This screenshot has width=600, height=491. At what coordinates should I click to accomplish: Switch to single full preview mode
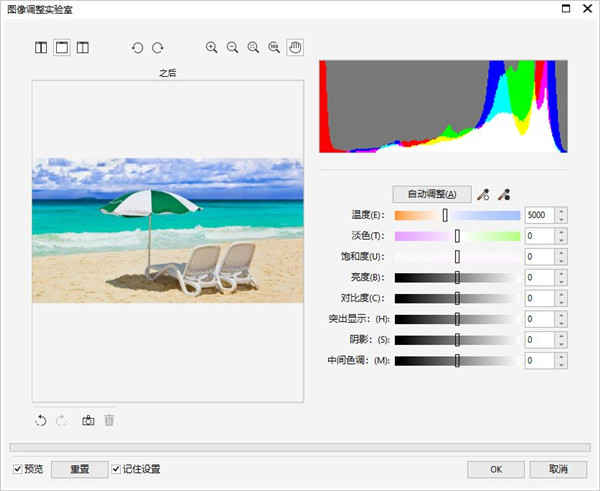(x=62, y=48)
